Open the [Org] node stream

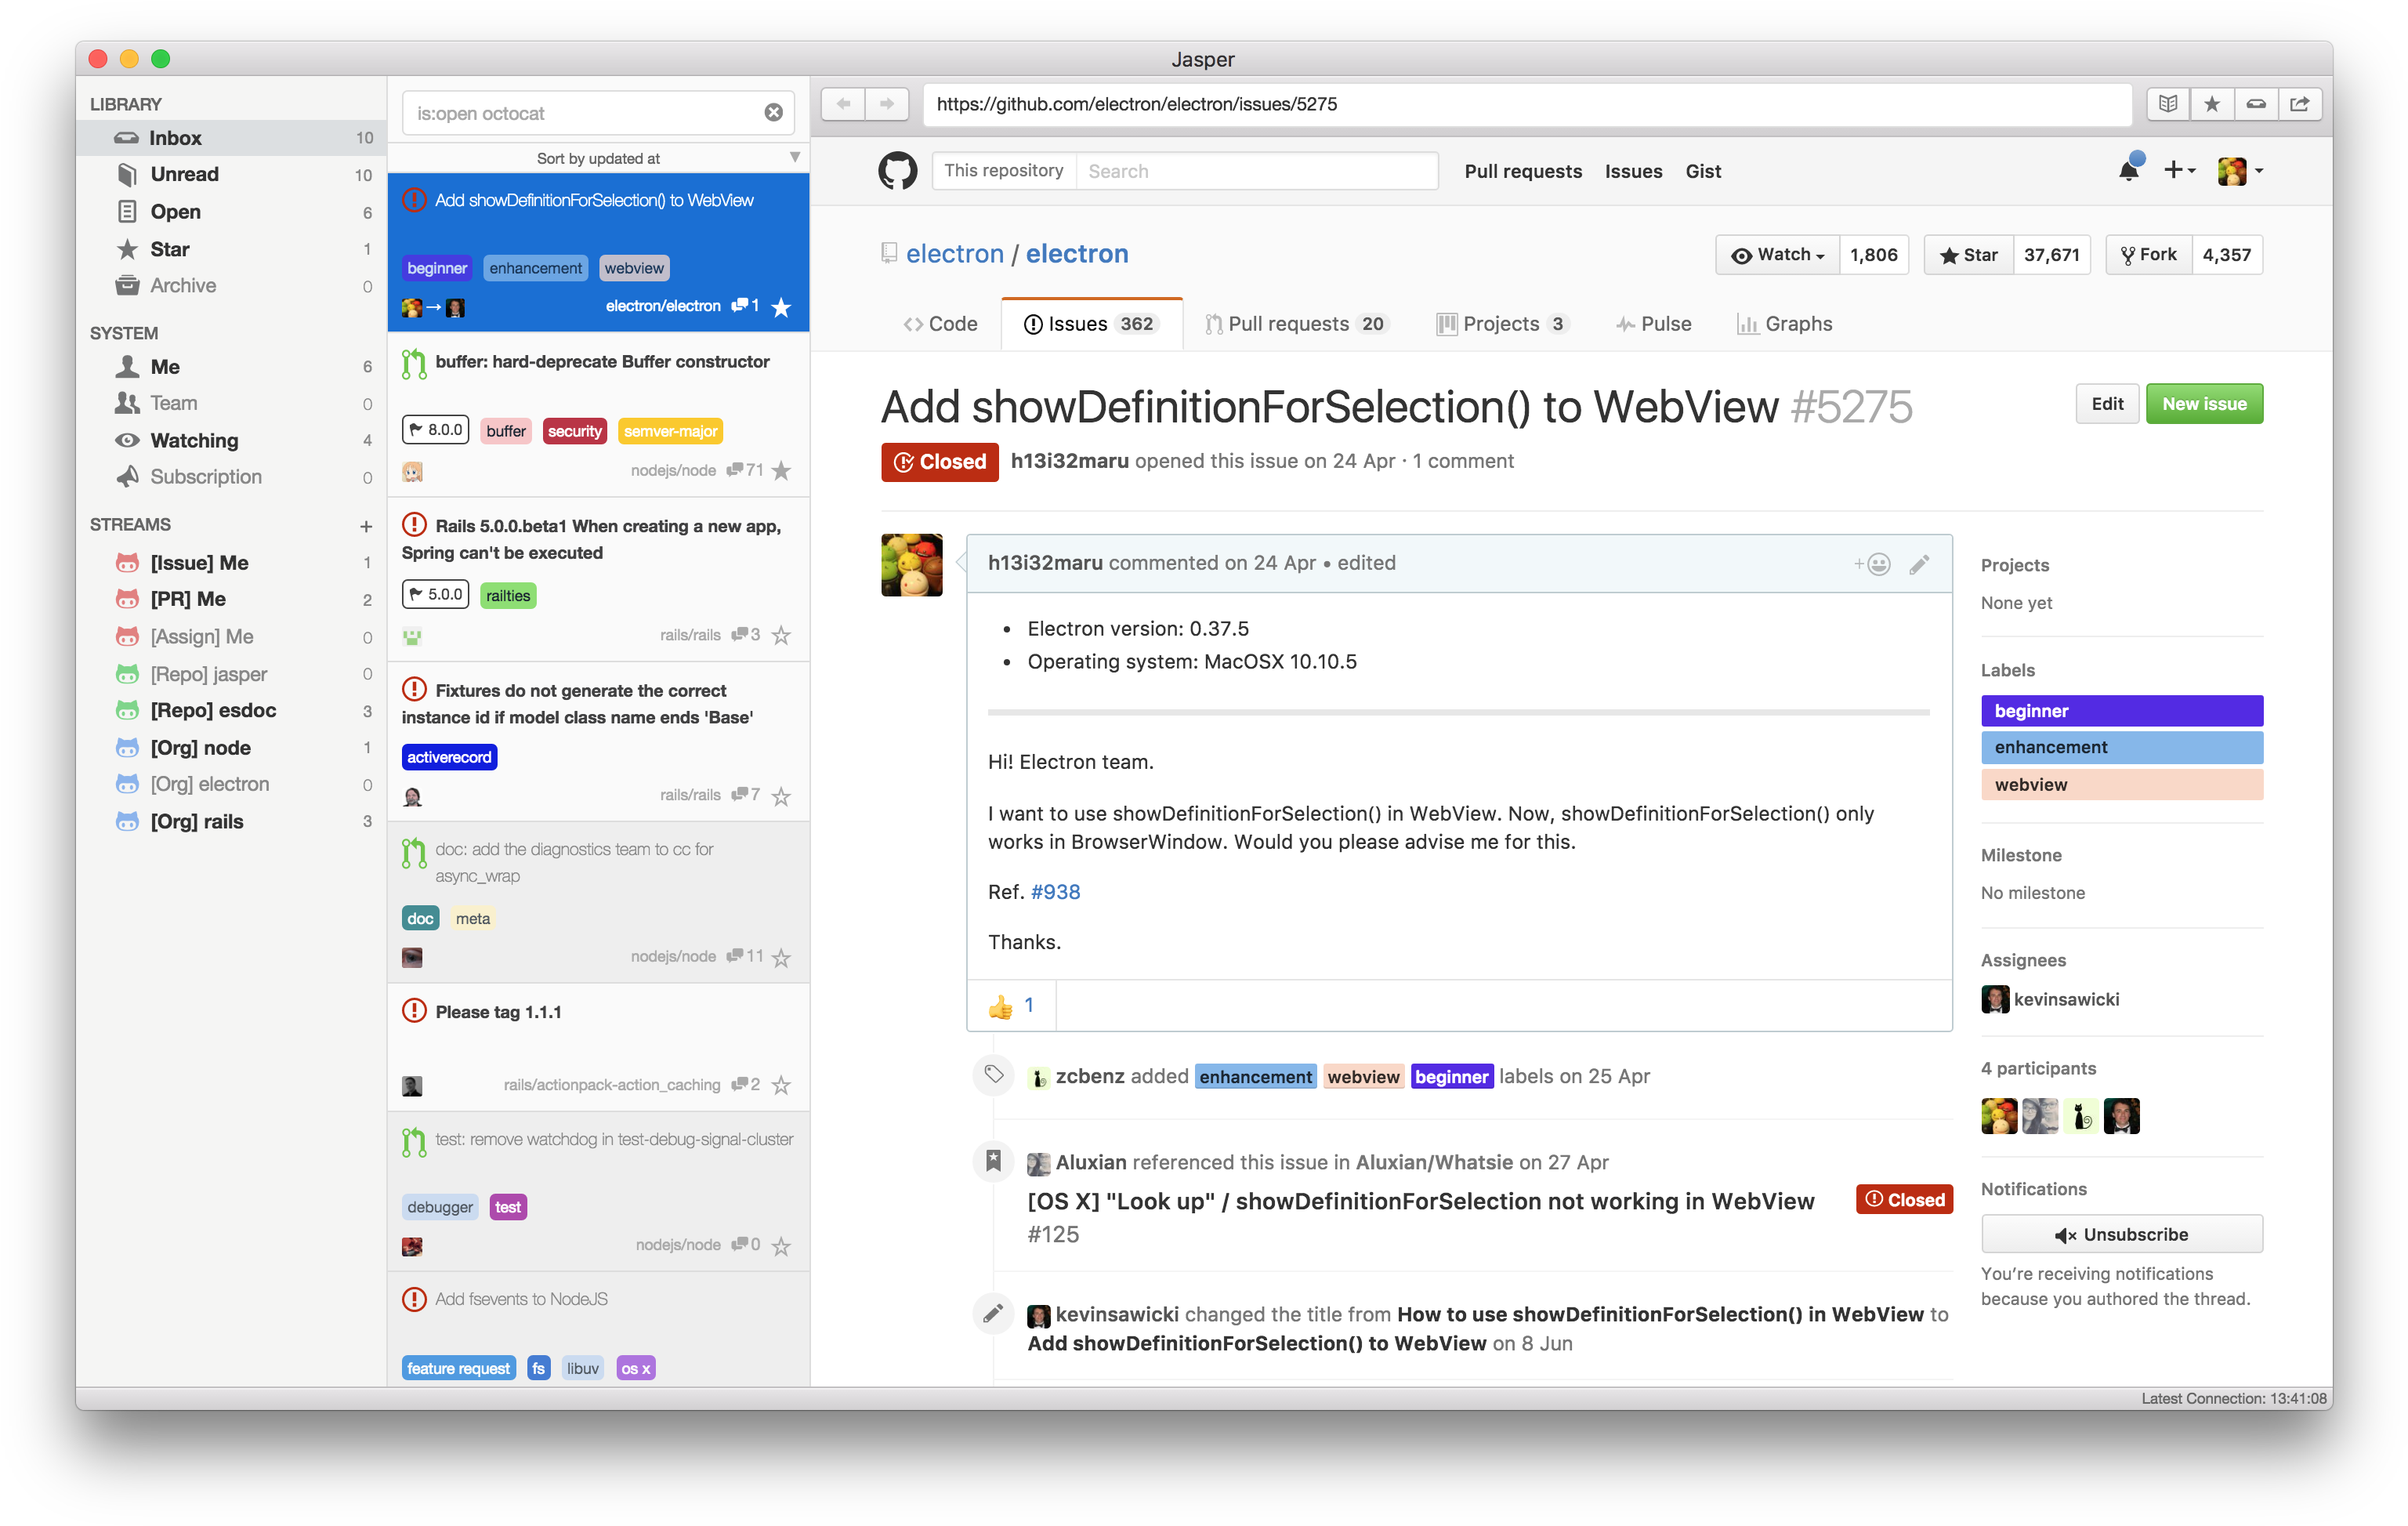232,748
